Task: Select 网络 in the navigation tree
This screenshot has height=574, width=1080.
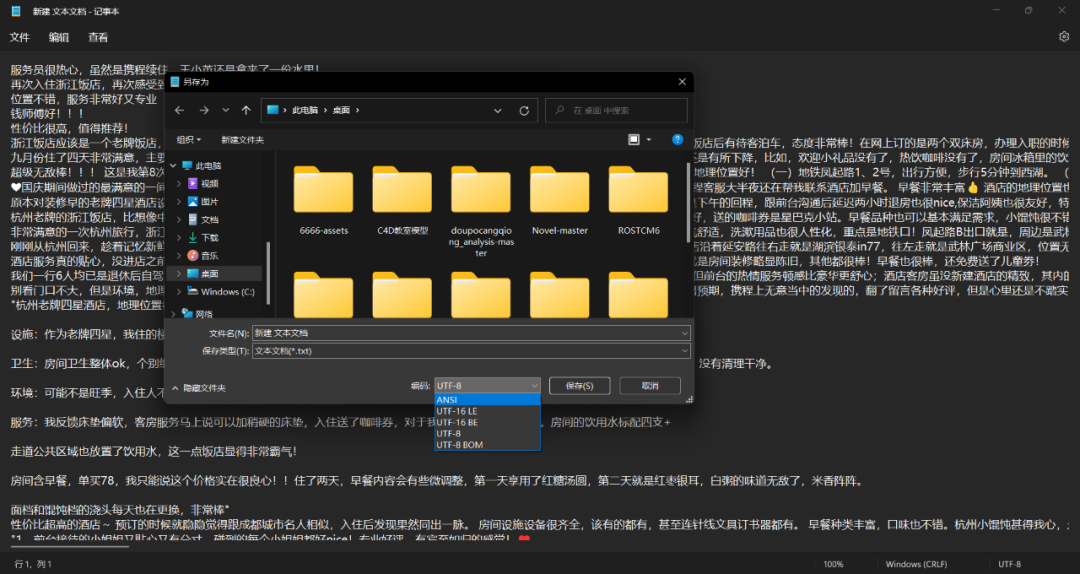Action: click(x=204, y=314)
